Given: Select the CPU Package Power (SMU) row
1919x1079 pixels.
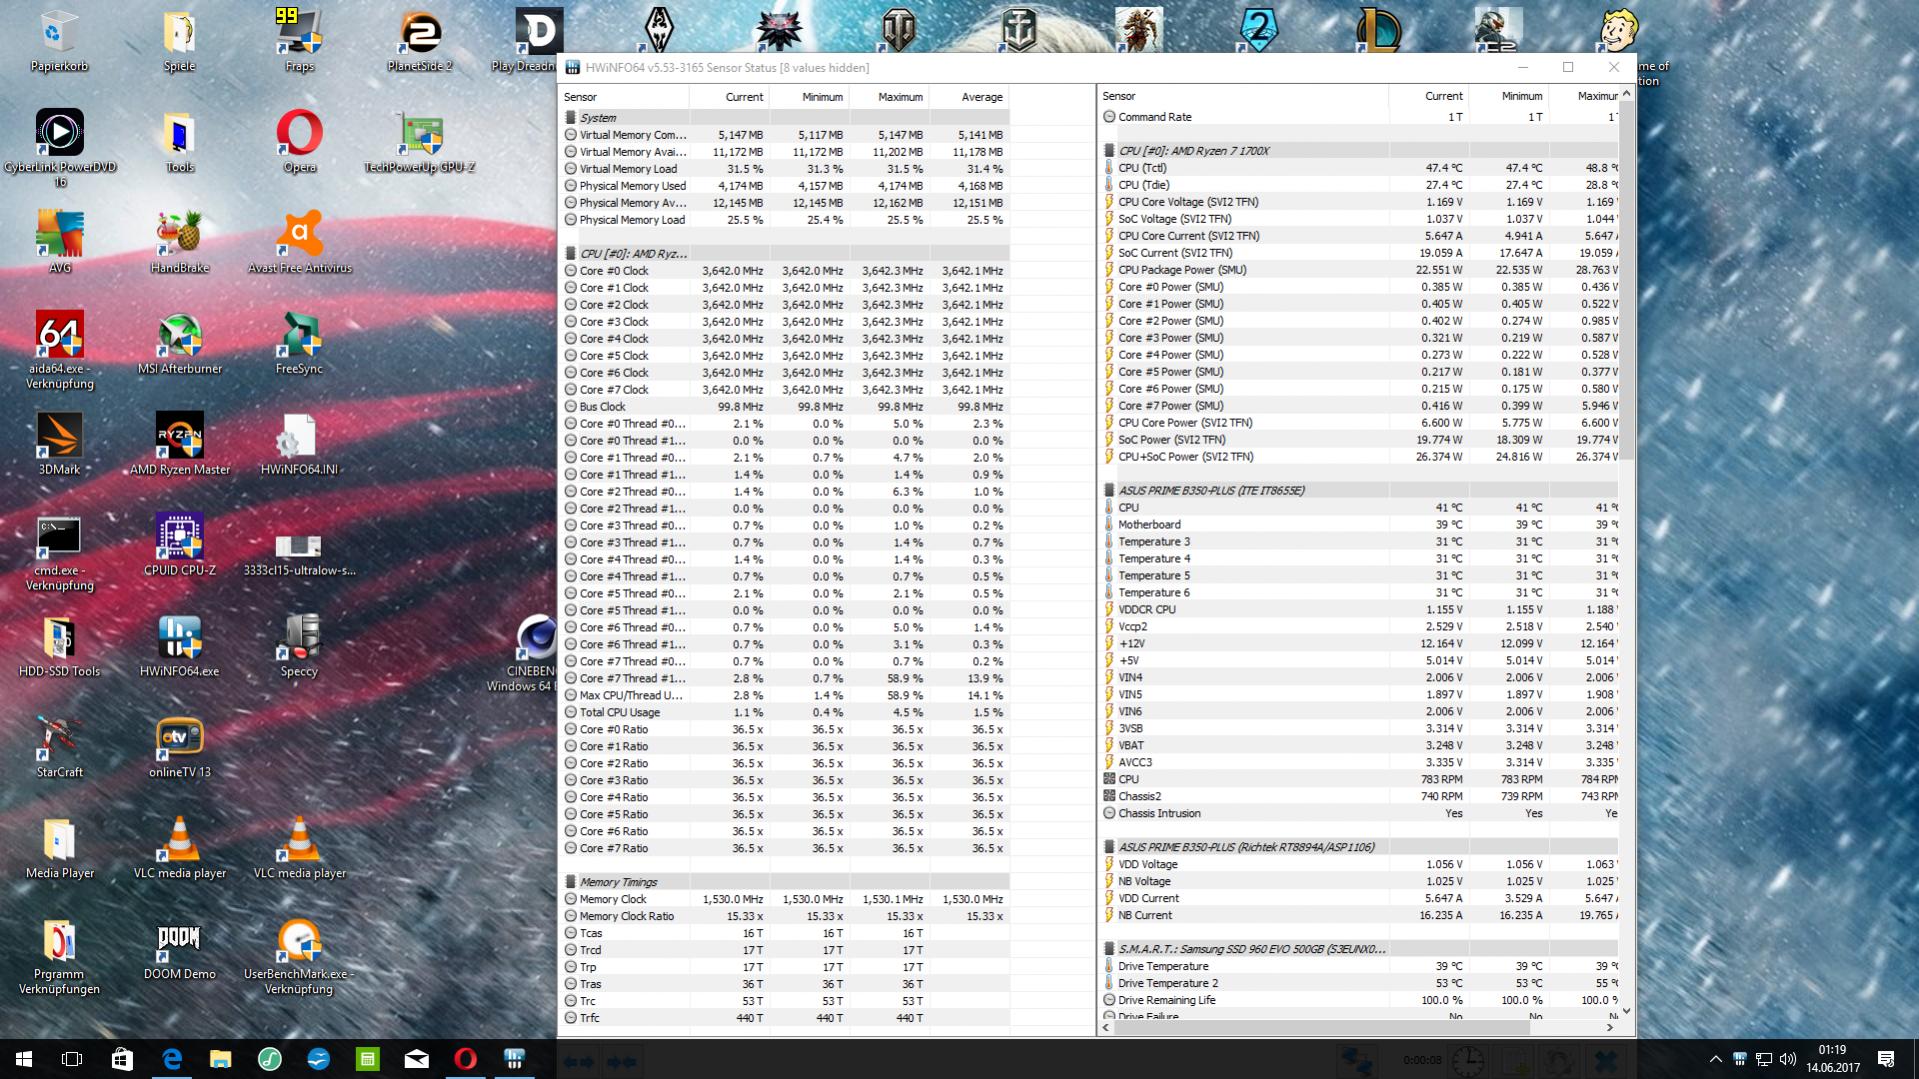Looking at the screenshot, I should click(x=1360, y=270).
